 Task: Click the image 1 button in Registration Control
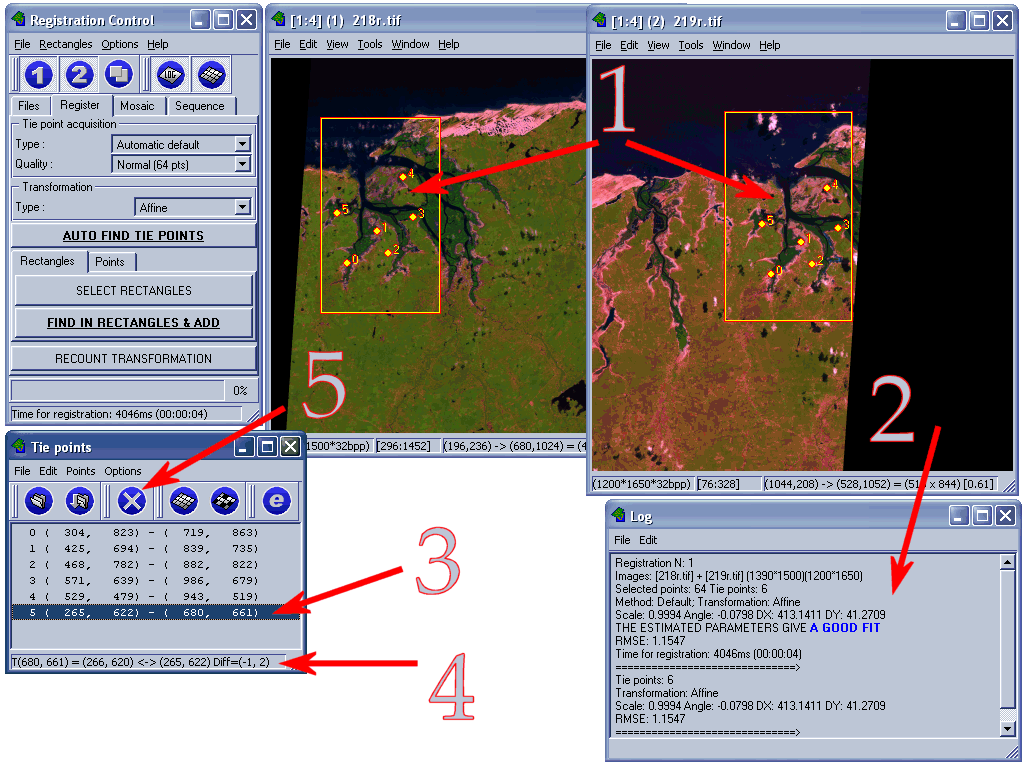click(38, 75)
